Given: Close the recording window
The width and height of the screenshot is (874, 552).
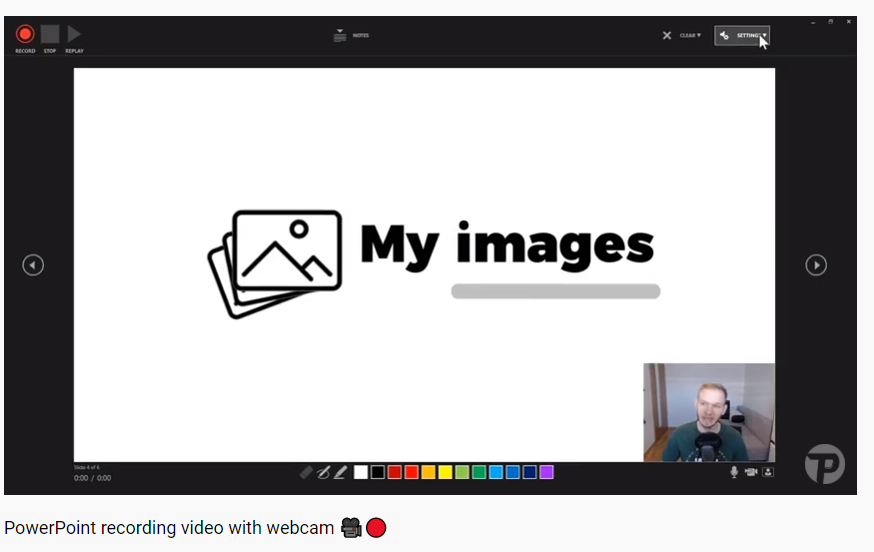Looking at the screenshot, I should click(848, 22).
